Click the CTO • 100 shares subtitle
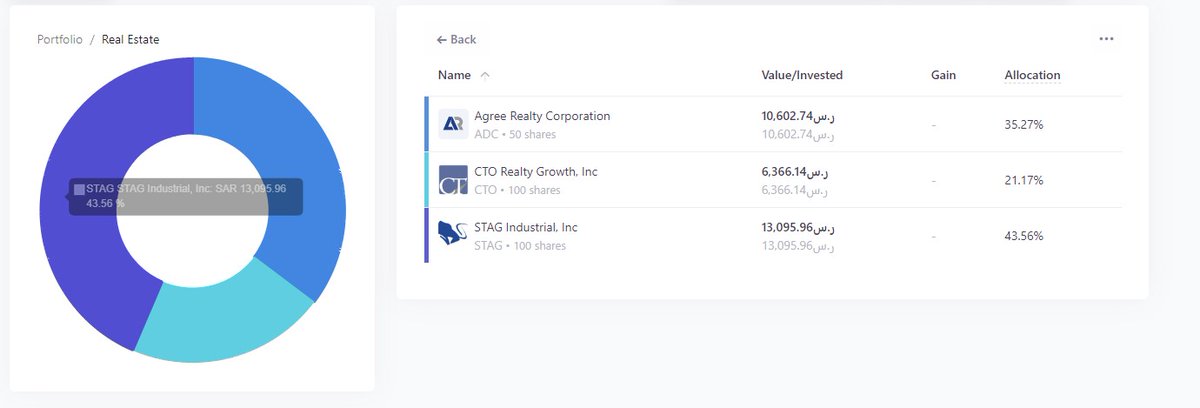The width and height of the screenshot is (1200, 408). (517, 190)
